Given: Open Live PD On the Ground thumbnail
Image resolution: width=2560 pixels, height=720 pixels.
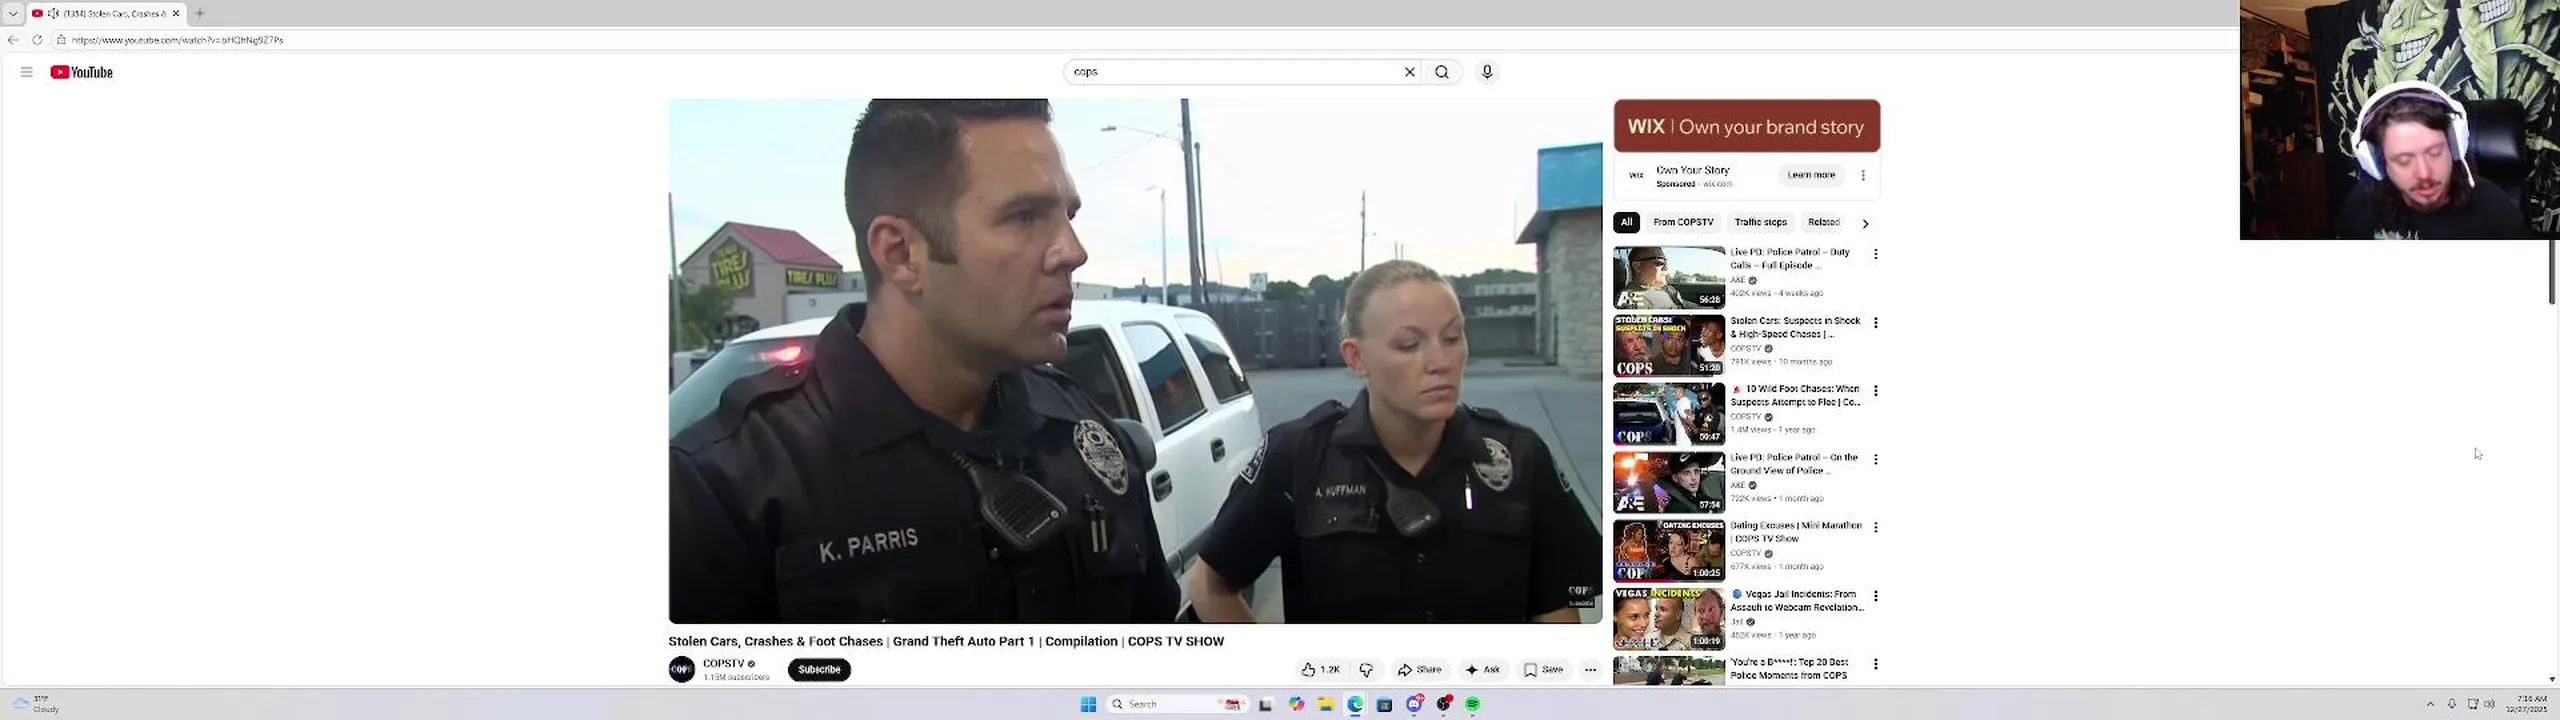Looking at the screenshot, I should point(1669,482).
